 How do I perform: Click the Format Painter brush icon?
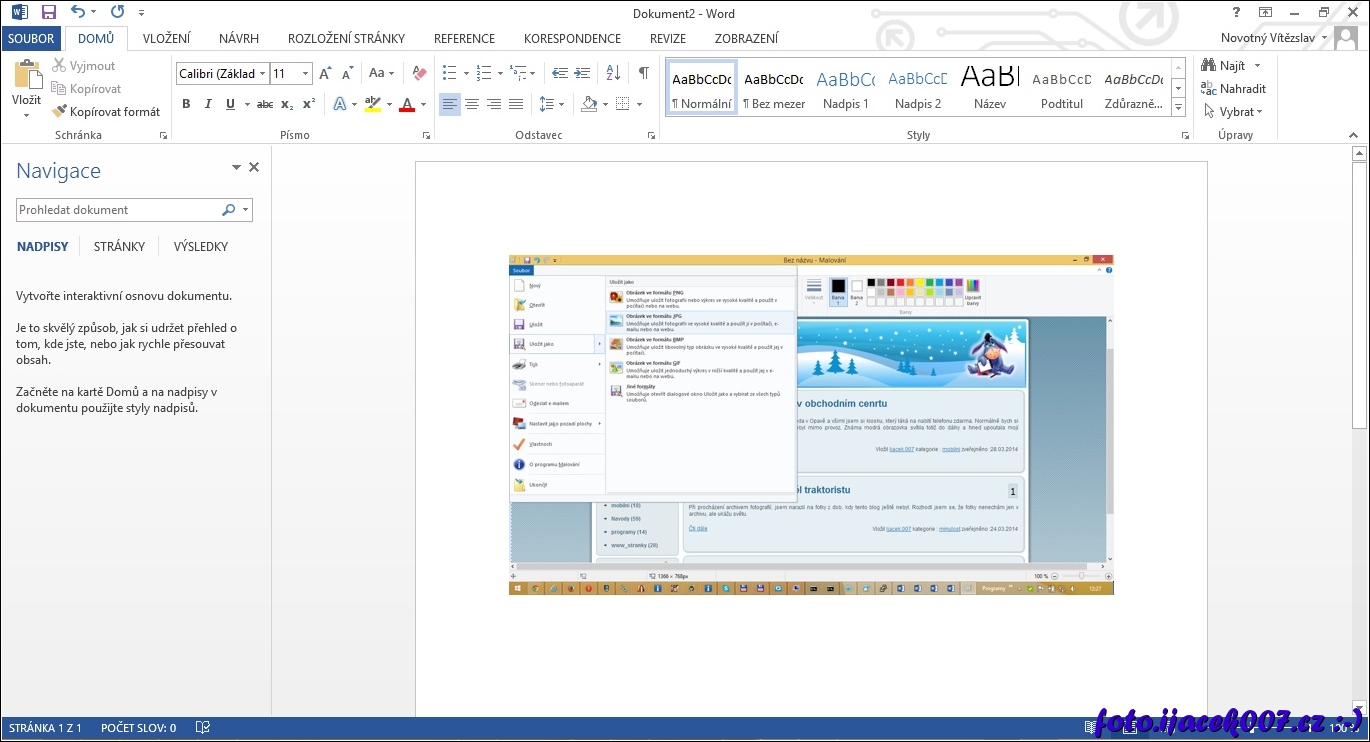click(x=60, y=112)
